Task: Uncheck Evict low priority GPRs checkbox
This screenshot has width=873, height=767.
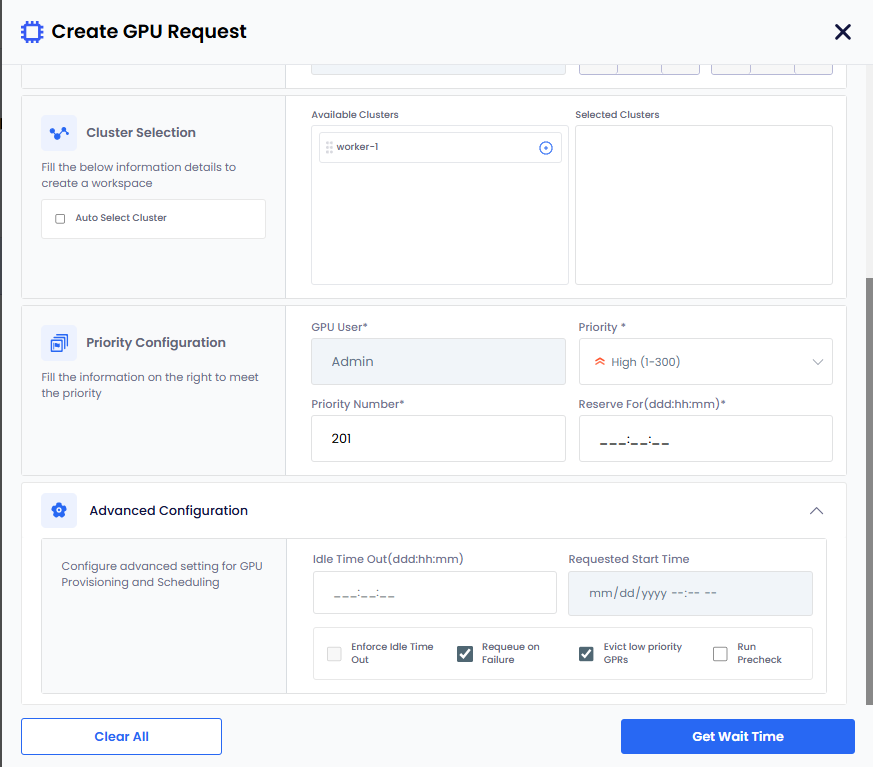Action: 587,654
